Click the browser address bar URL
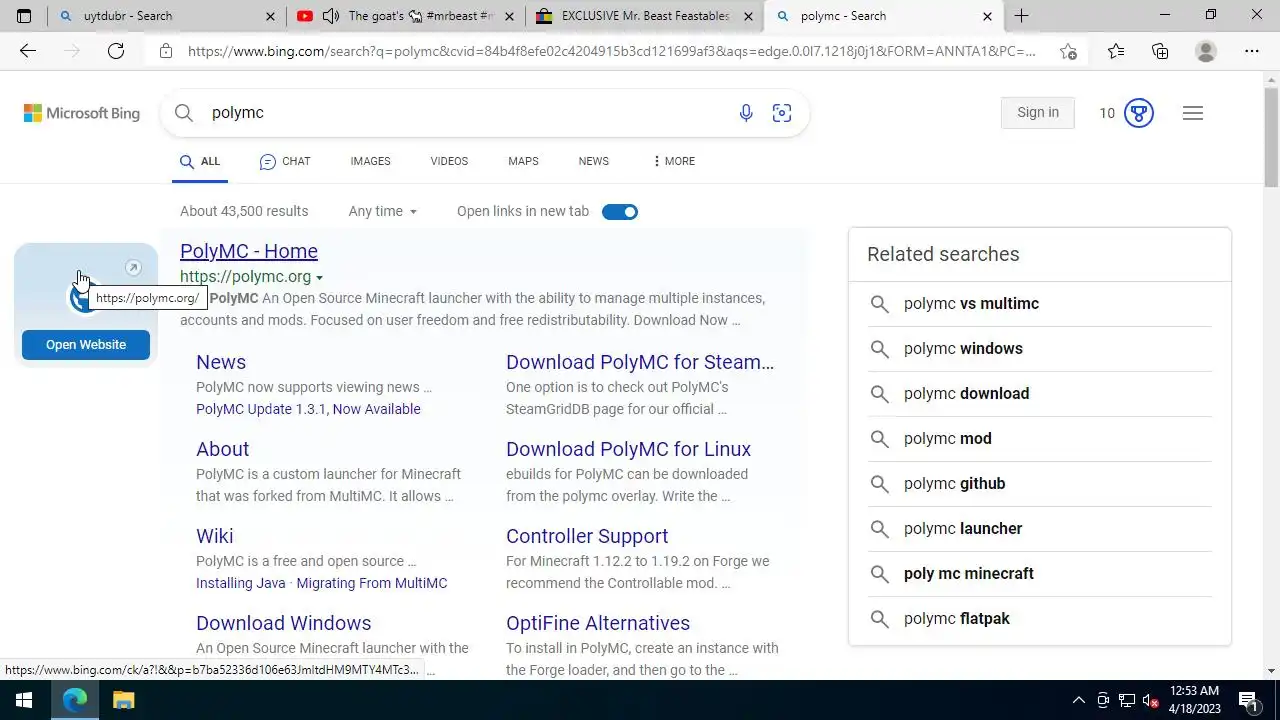1280x720 pixels. pos(612,51)
